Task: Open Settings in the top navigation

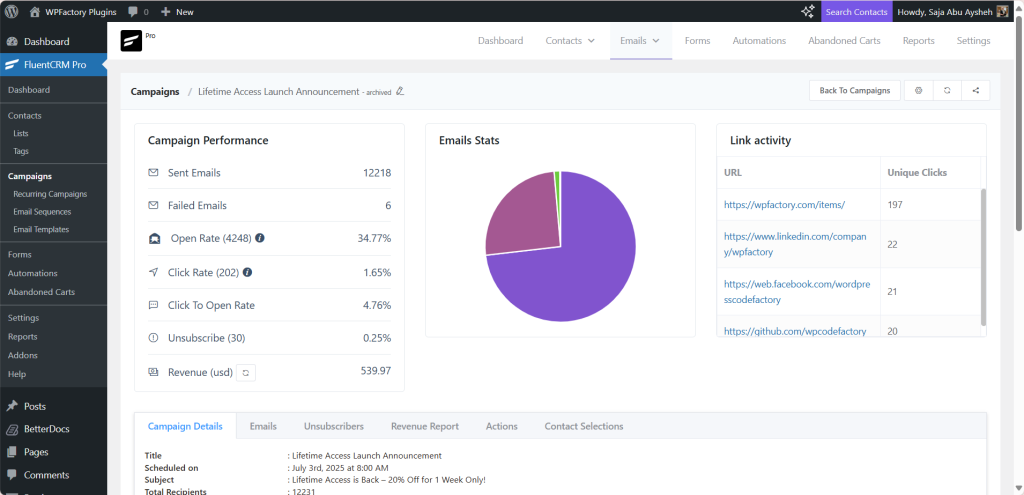Action: [973, 40]
